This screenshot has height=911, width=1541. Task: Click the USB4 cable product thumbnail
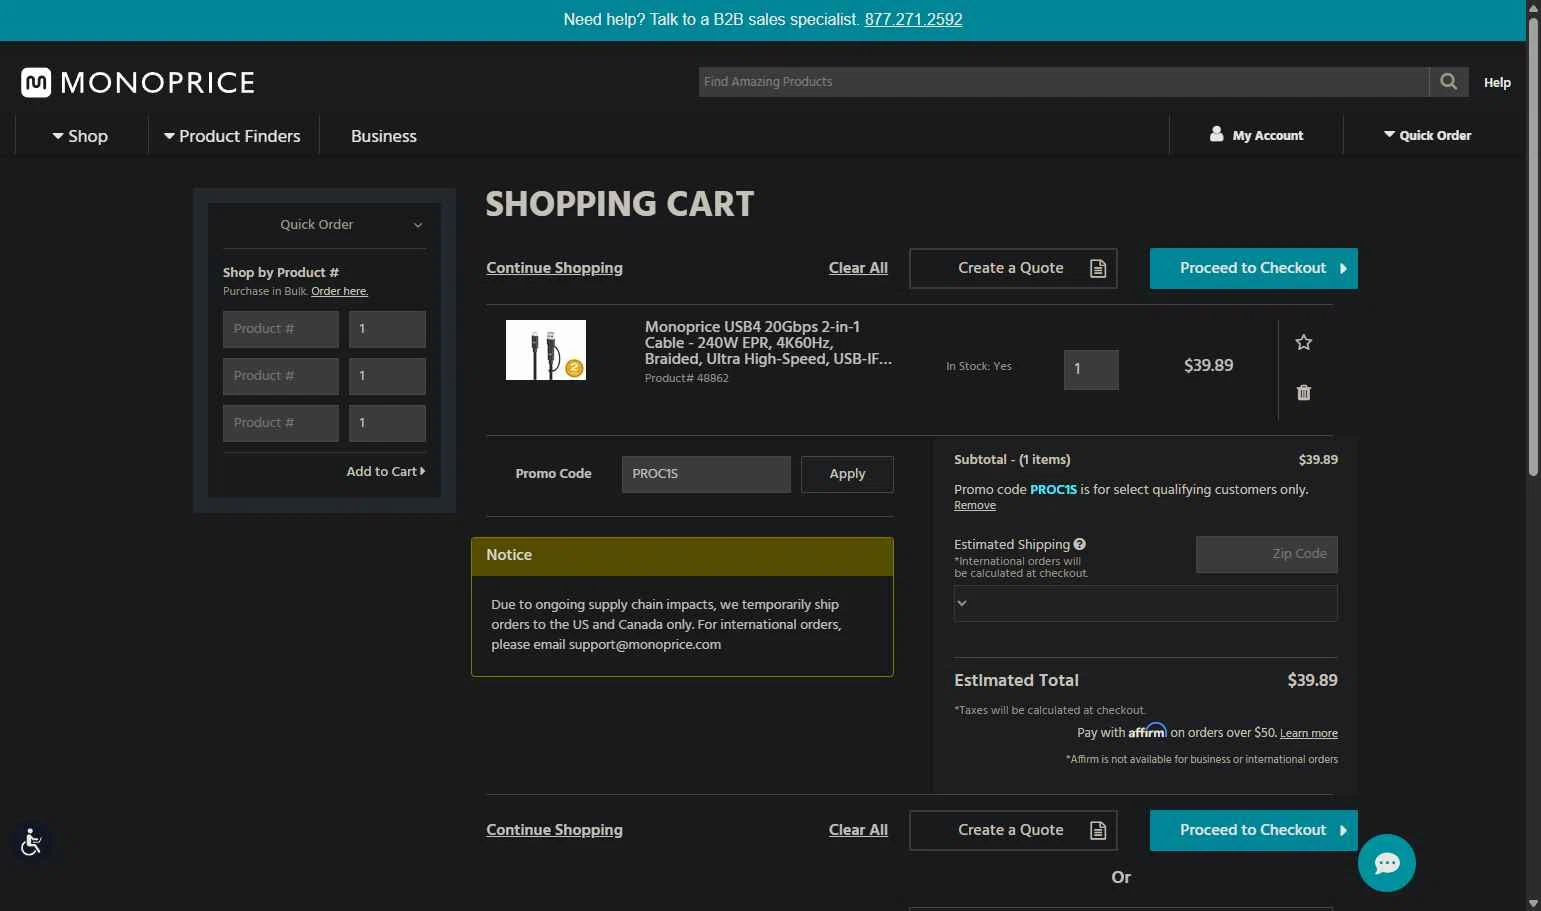tap(545, 350)
